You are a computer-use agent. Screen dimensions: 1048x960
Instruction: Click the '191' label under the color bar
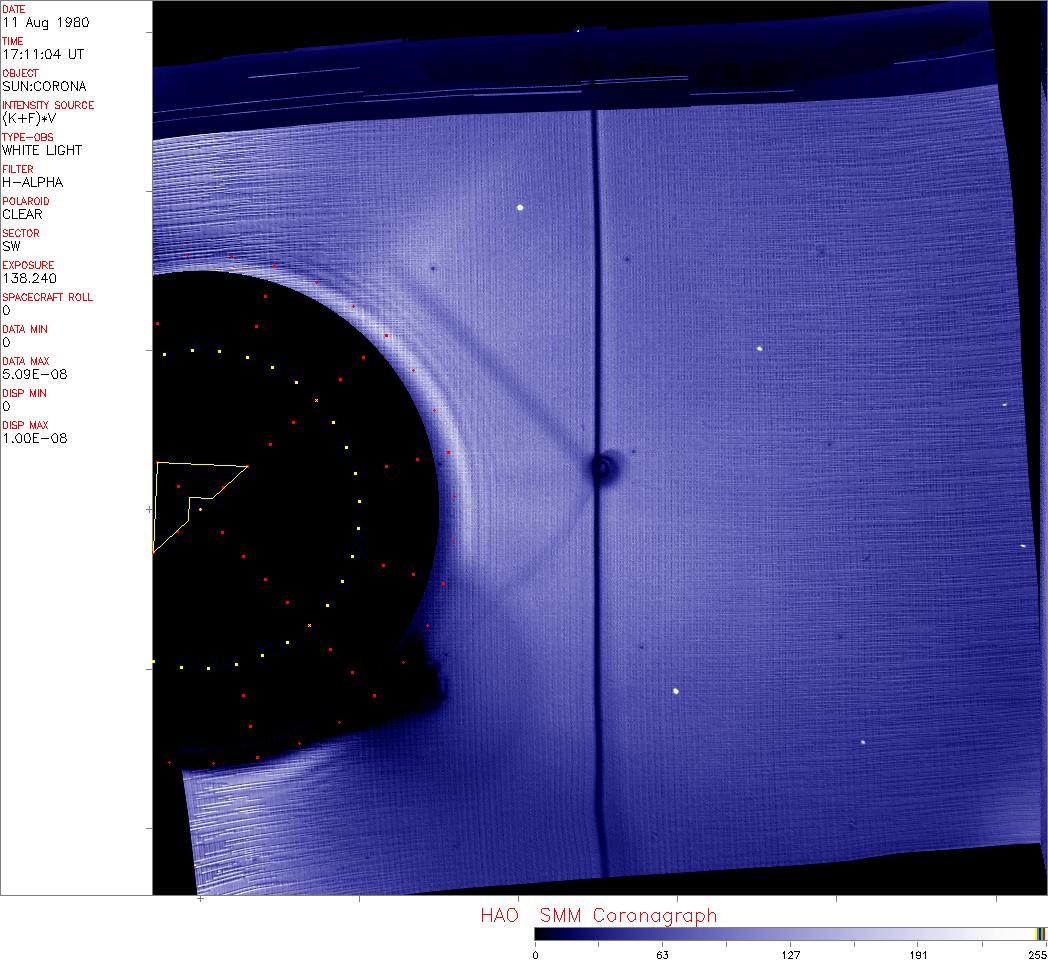coord(918,954)
